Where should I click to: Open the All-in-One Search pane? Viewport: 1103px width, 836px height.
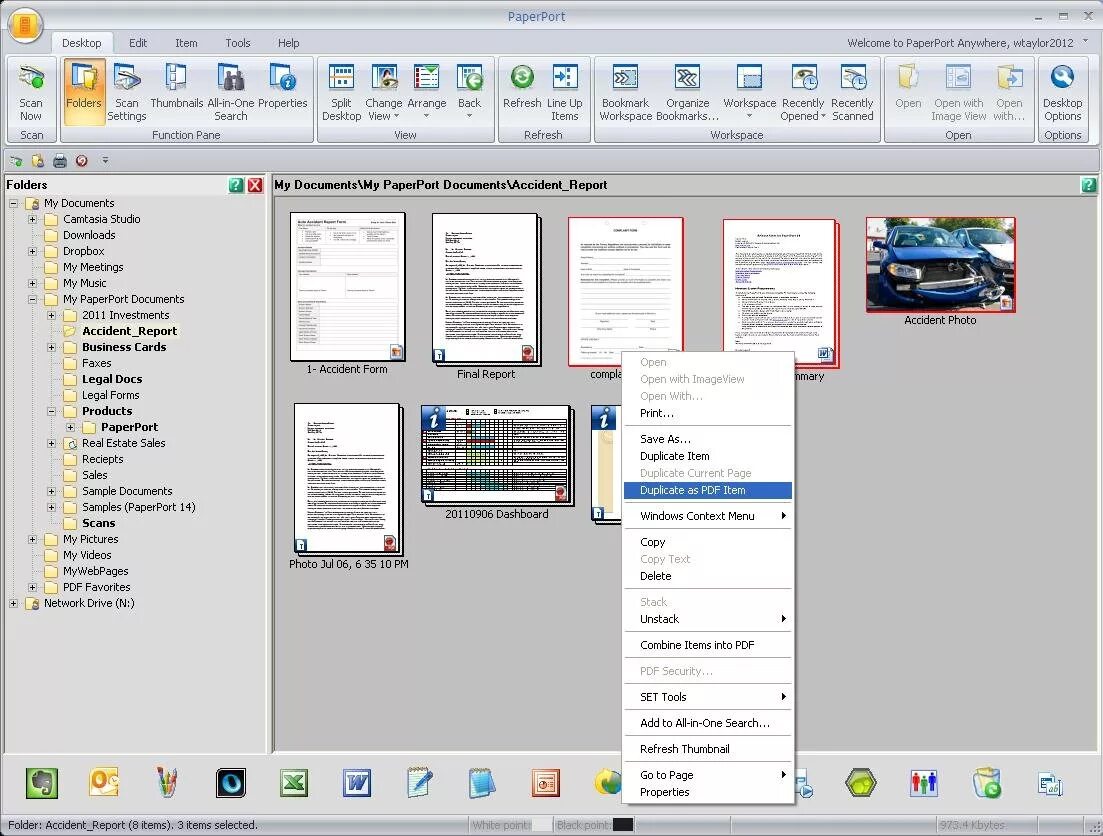(231, 92)
